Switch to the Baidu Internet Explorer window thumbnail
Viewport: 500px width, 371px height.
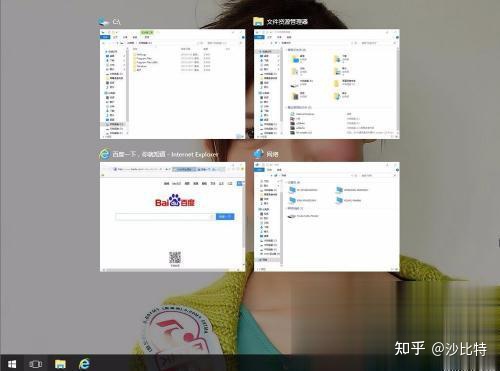tap(173, 217)
